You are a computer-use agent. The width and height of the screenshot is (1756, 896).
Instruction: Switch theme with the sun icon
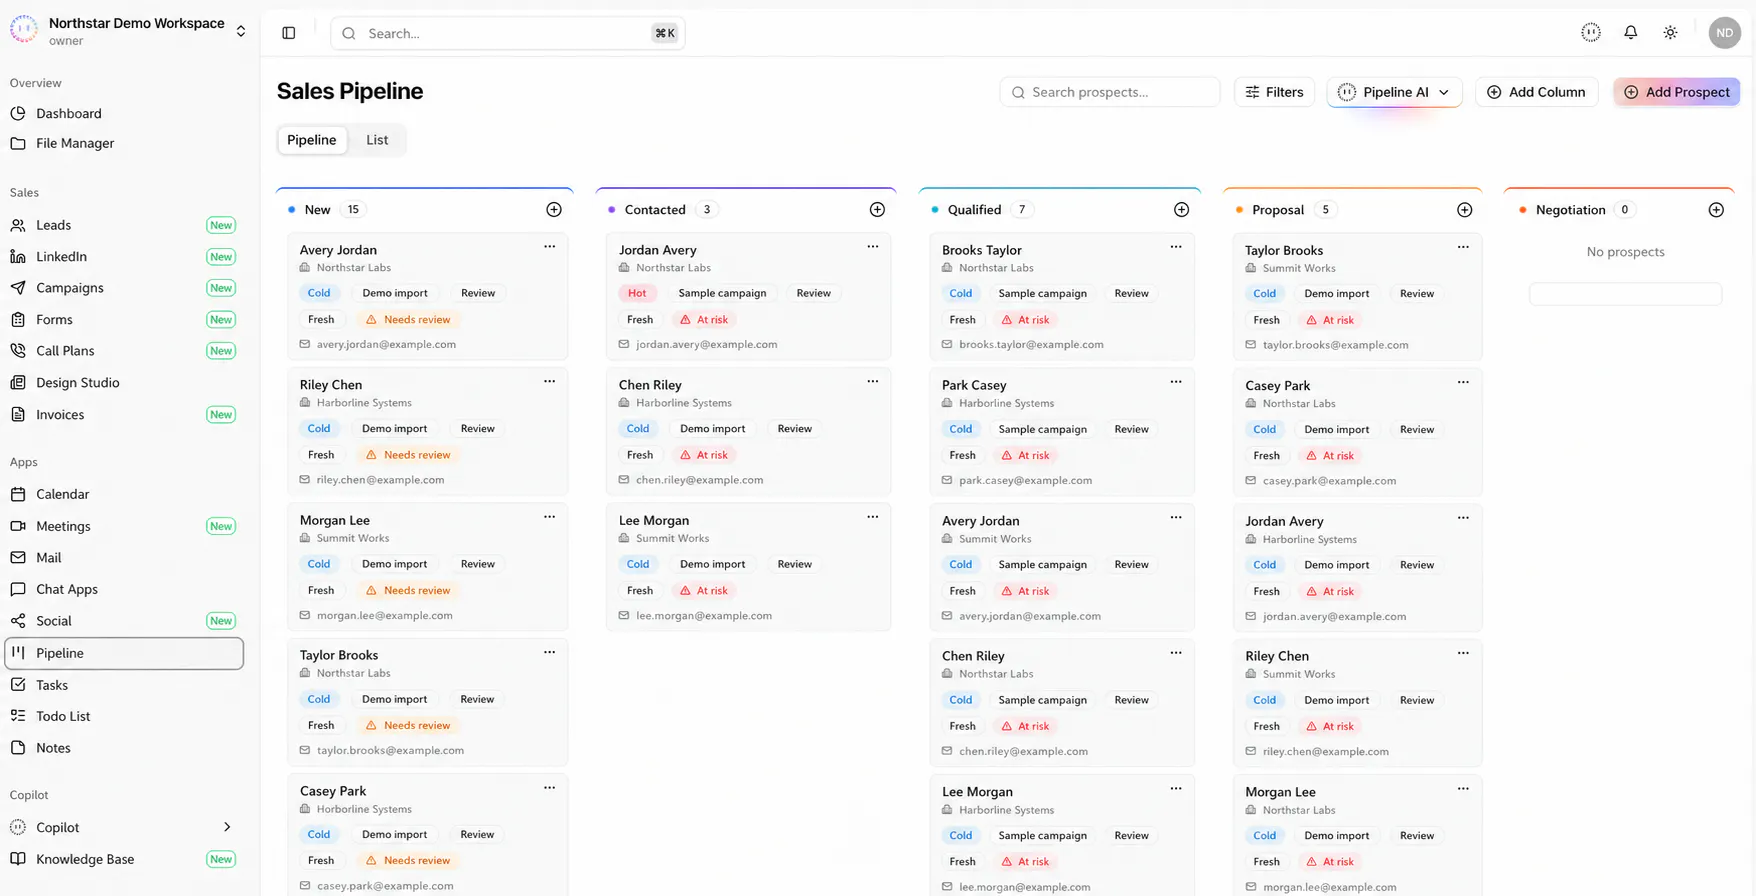pos(1670,33)
